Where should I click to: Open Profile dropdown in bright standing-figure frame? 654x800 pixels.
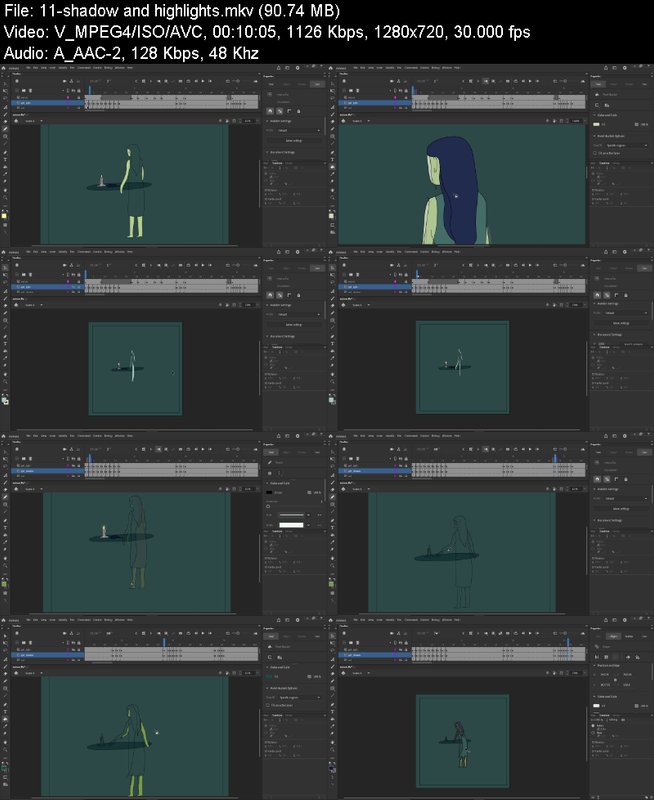(299, 131)
